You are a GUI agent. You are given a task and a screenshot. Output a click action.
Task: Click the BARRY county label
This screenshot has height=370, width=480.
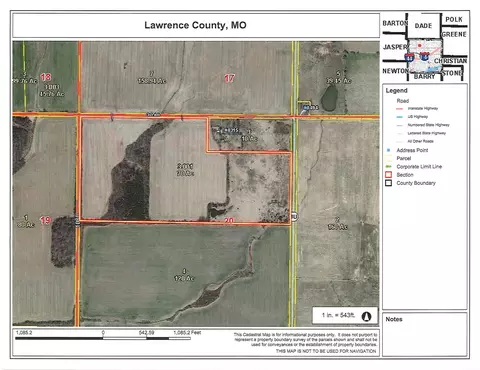[424, 76]
